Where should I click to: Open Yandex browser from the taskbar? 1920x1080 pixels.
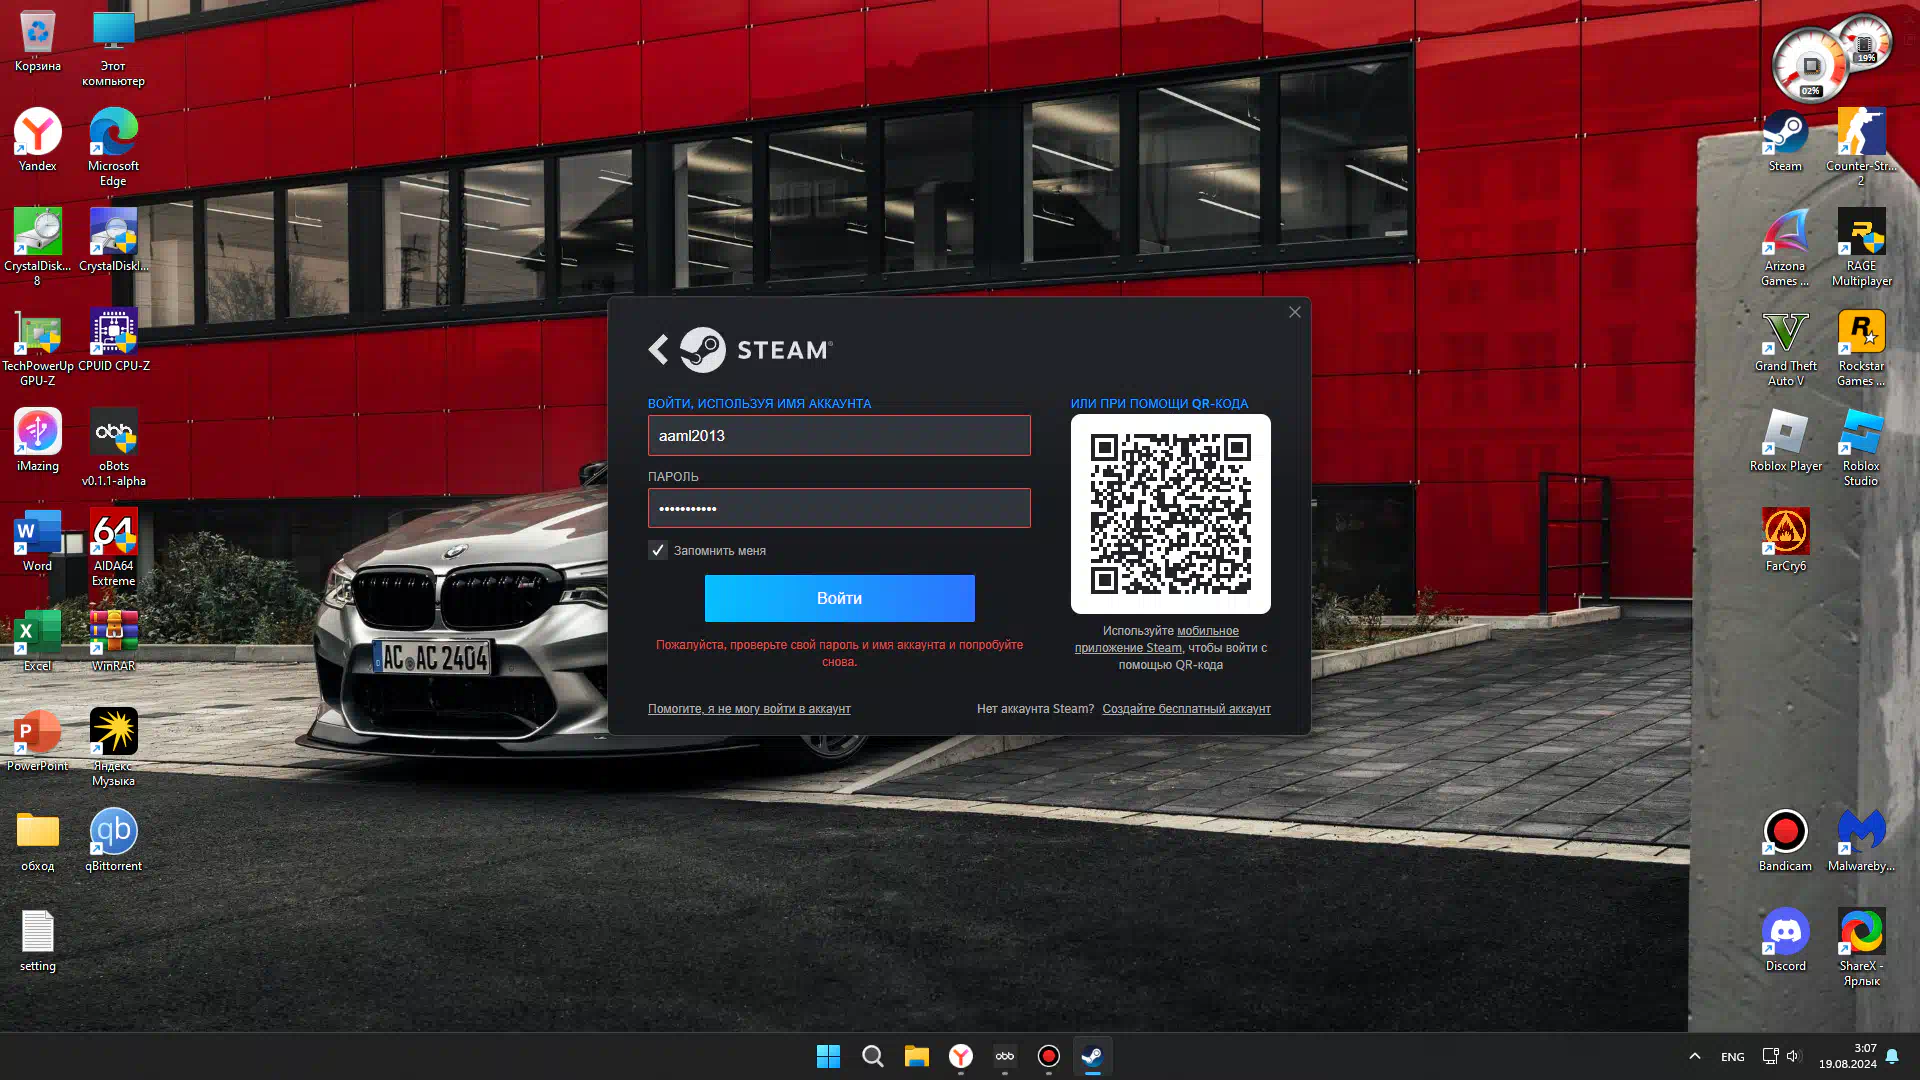click(x=960, y=1057)
